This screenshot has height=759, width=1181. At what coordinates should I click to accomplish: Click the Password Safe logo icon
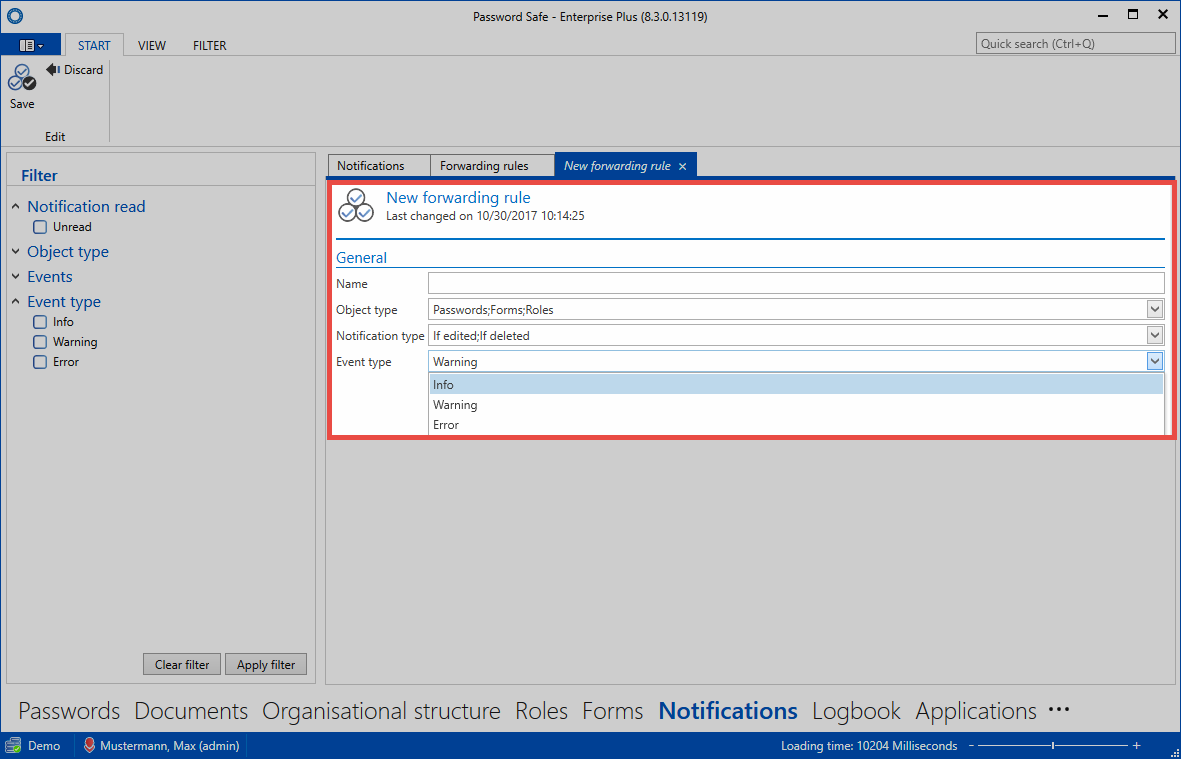pos(14,15)
